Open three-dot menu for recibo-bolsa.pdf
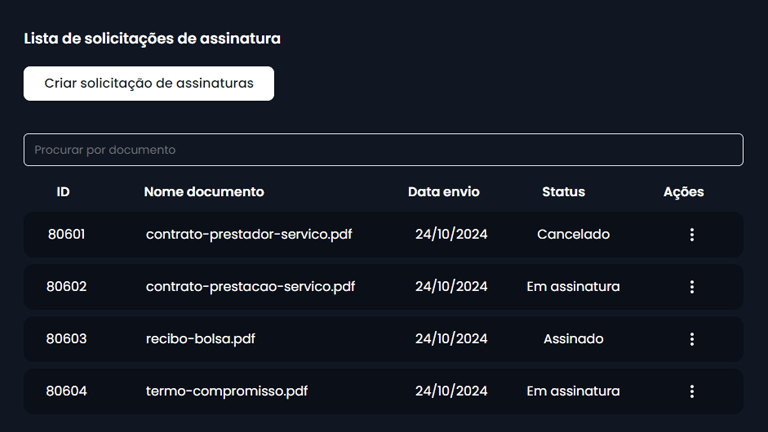768x432 pixels. [x=691, y=339]
